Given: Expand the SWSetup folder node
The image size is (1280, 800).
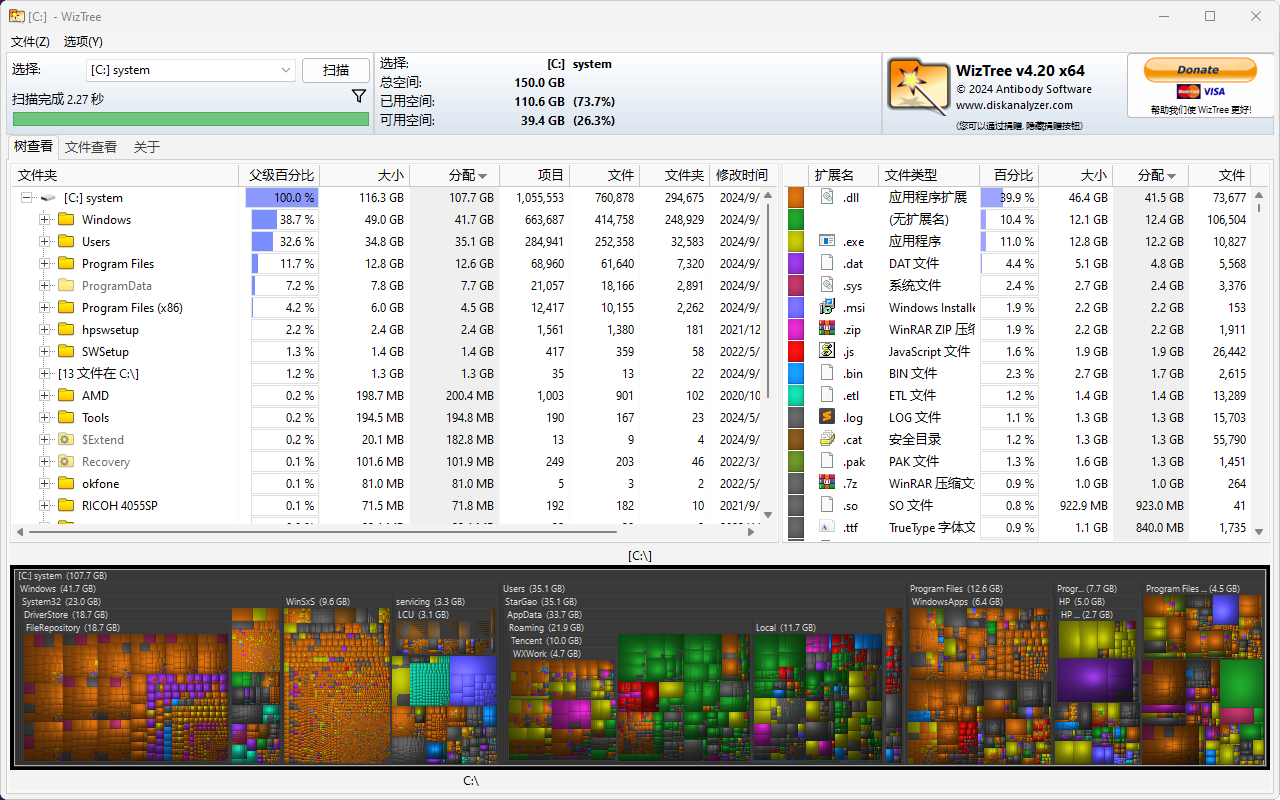Looking at the screenshot, I should tap(45, 352).
